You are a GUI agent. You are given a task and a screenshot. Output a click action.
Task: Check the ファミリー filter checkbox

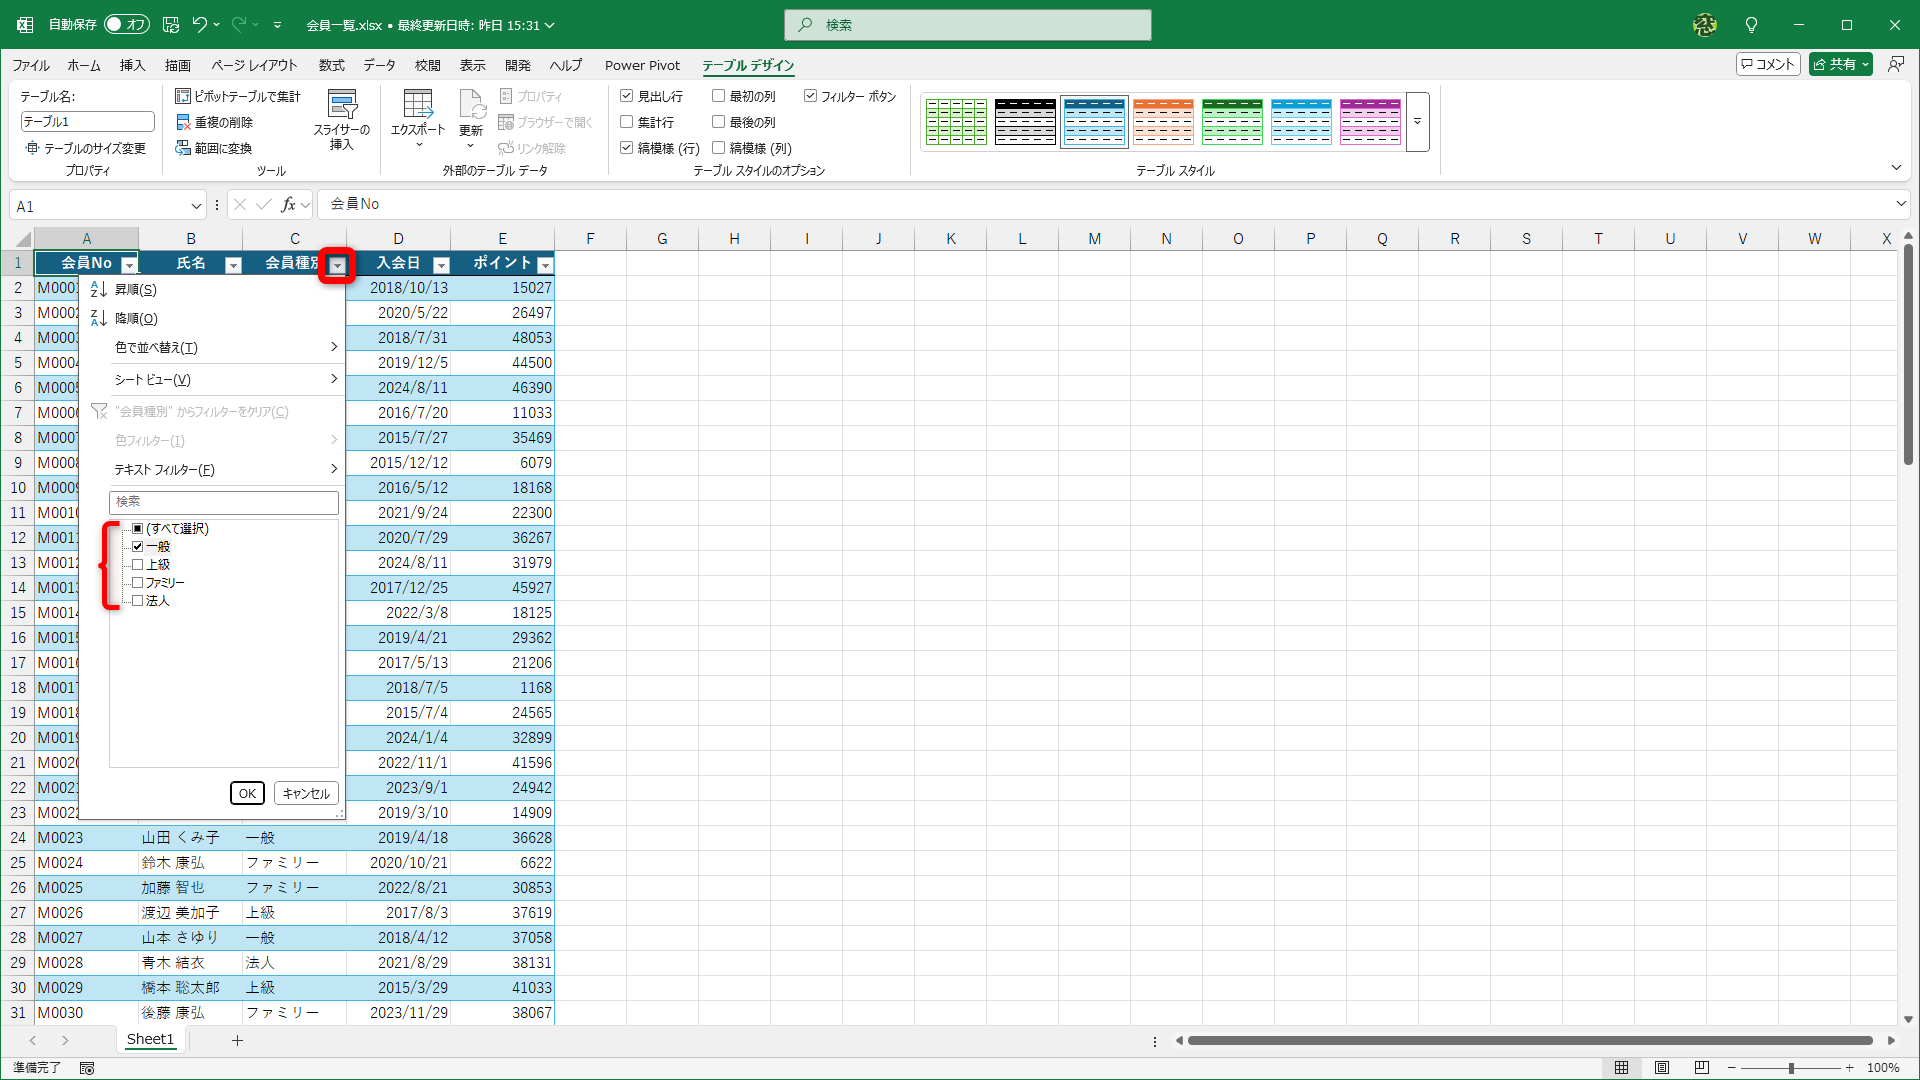tap(138, 583)
